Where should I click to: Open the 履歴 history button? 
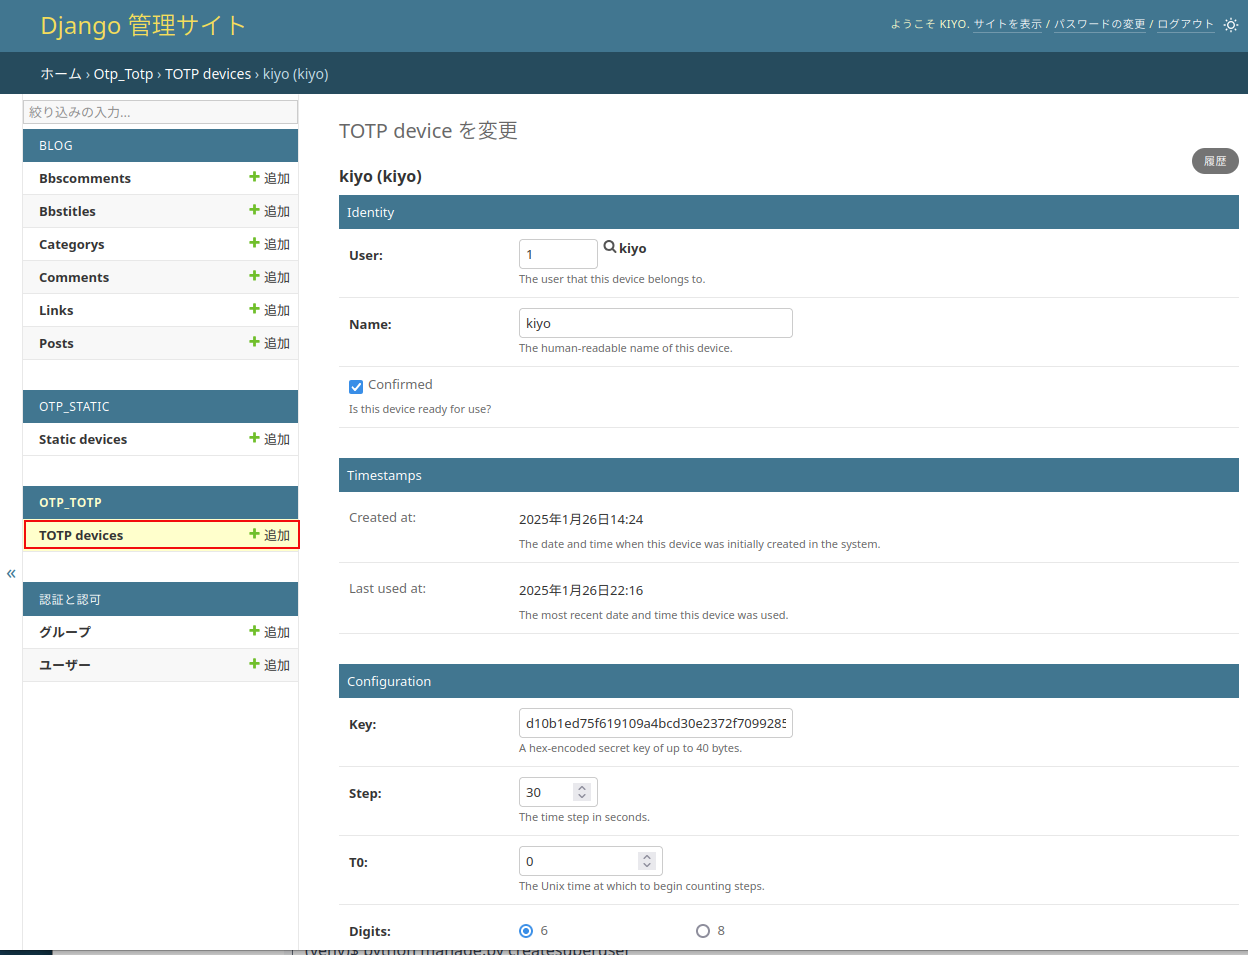click(x=1215, y=161)
